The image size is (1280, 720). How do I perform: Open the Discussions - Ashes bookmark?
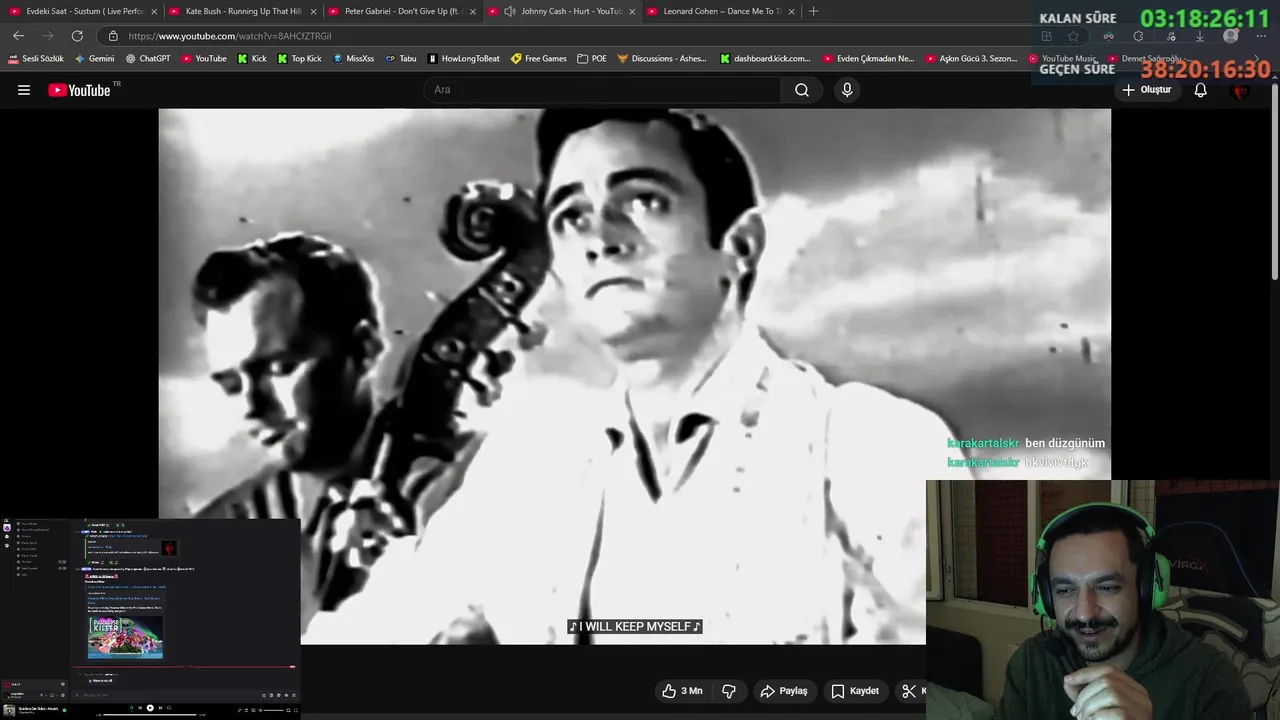pyautogui.click(x=662, y=59)
